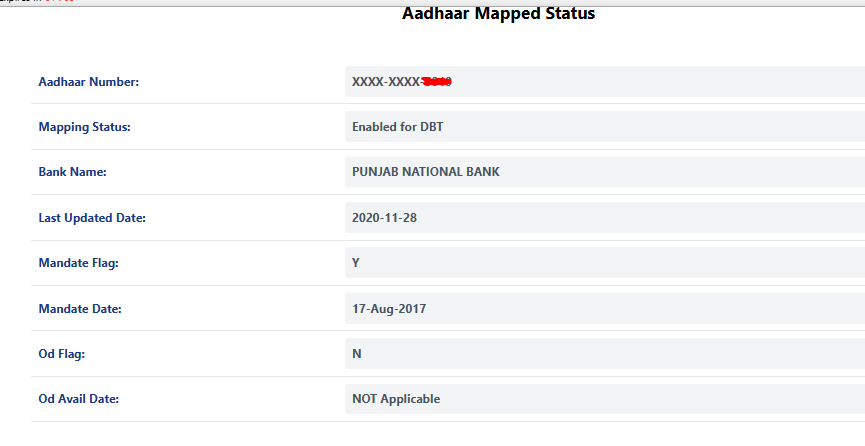Click the Od Flag label

(x=61, y=354)
